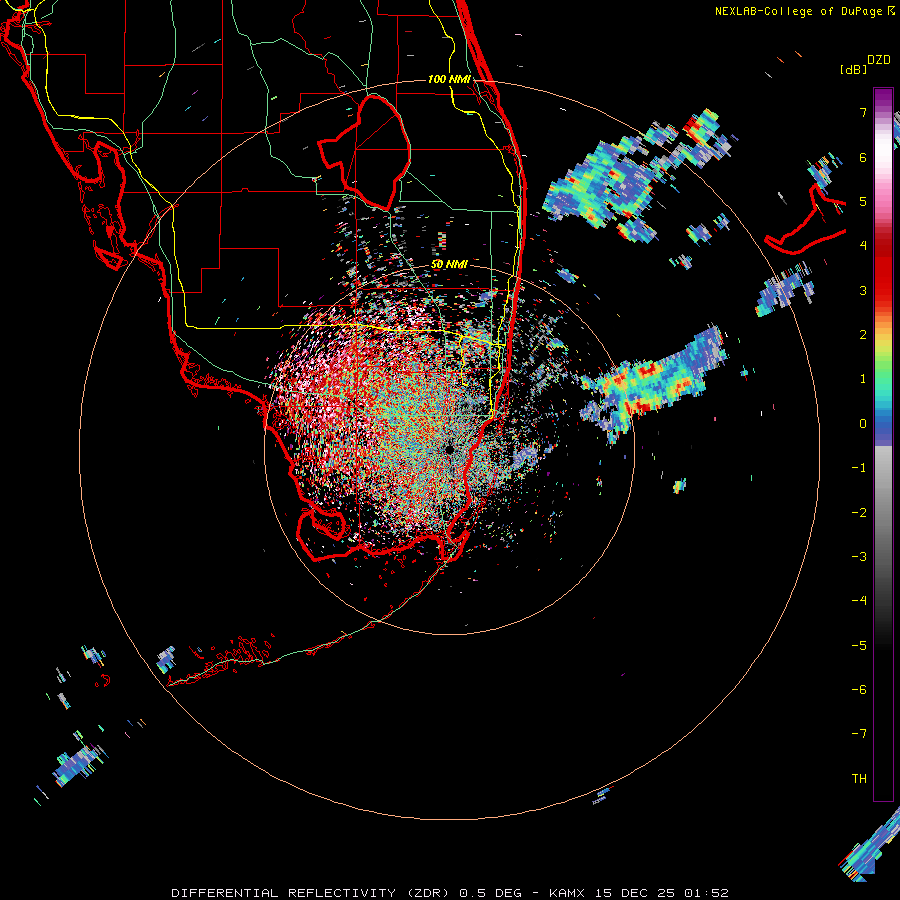Click the -1 value on the color scale
Screen dimensions: 900x900
pyautogui.click(x=859, y=467)
